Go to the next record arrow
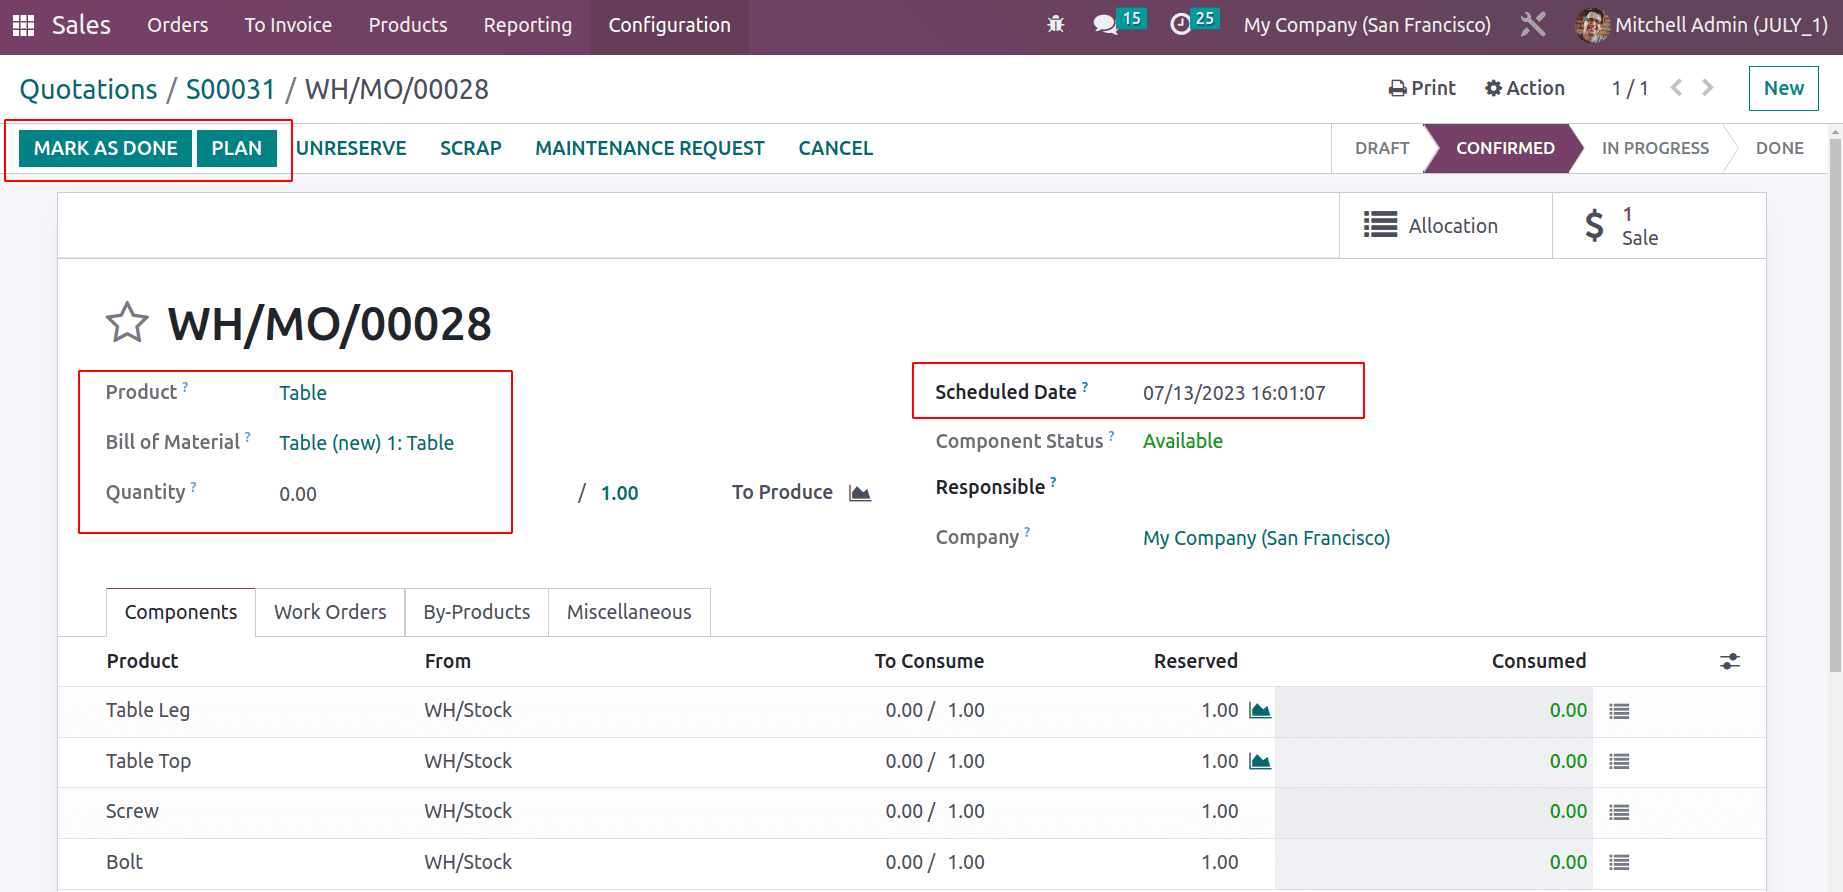Screen dimensions: 1843x892 pyautogui.click(x=1708, y=88)
